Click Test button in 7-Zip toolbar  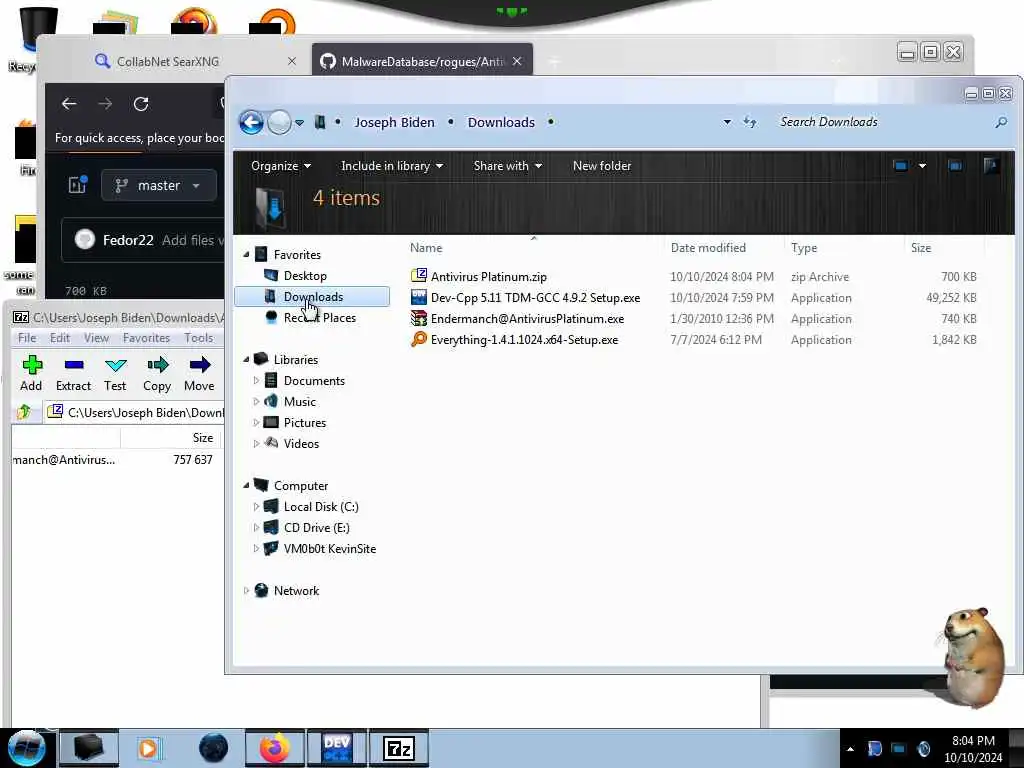pos(115,374)
